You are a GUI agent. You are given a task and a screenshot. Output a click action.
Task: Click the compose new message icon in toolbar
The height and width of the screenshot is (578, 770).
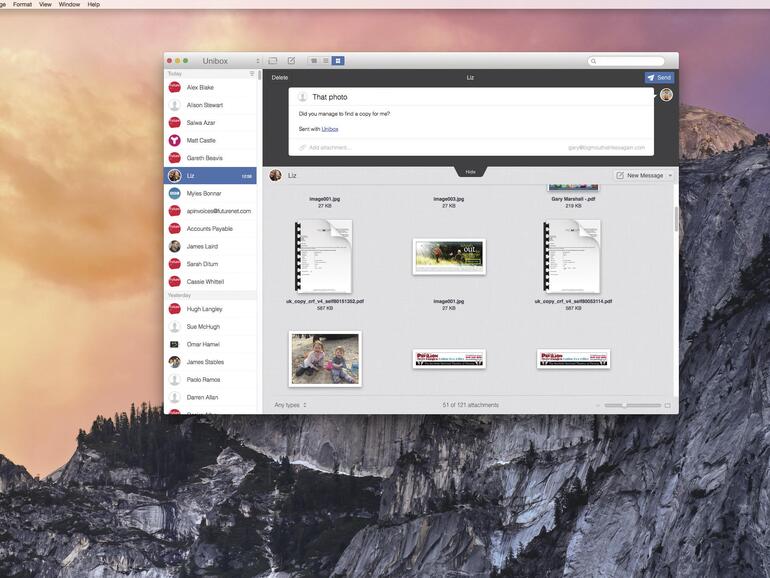click(291, 61)
